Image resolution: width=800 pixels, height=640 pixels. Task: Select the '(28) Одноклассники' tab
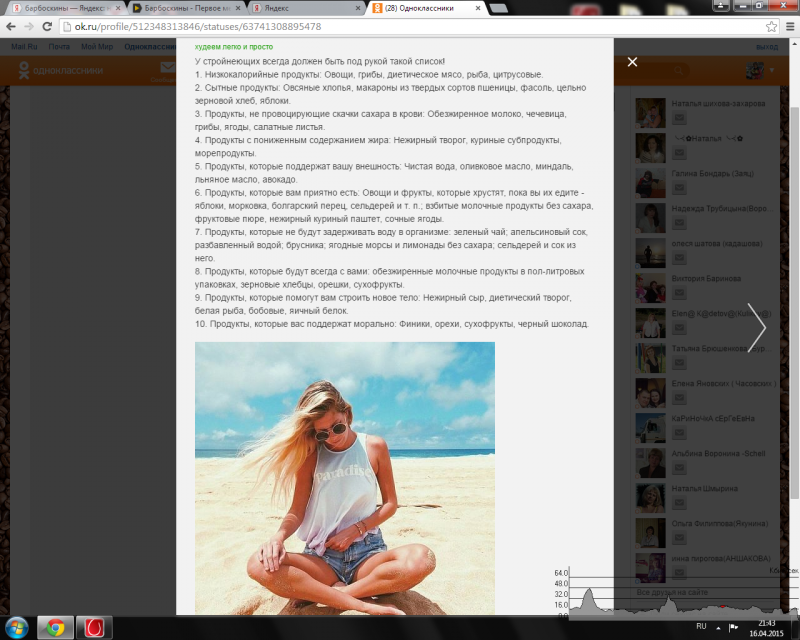[x=426, y=8]
